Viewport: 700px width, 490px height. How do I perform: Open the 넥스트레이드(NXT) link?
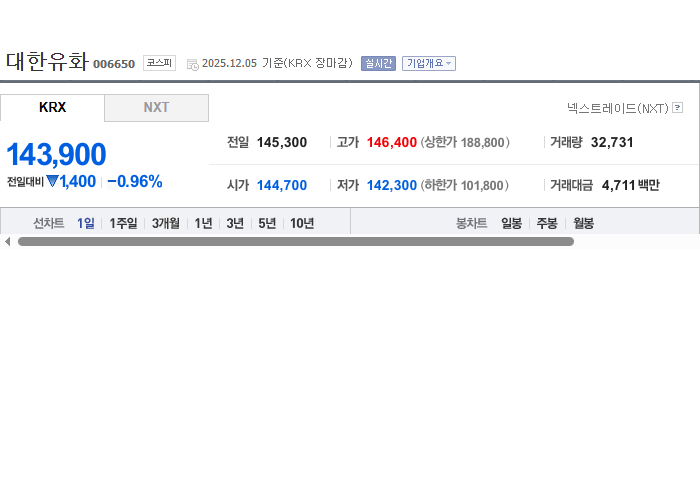(618, 108)
